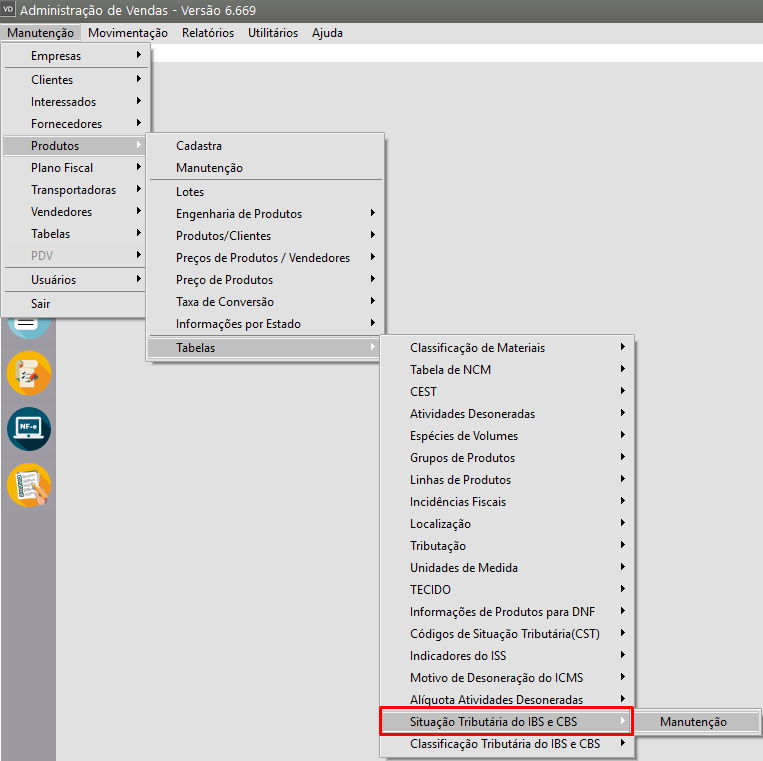Click the scroll with pencil sidebar icon
Viewport: 763px width, 761px height.
(x=28, y=374)
